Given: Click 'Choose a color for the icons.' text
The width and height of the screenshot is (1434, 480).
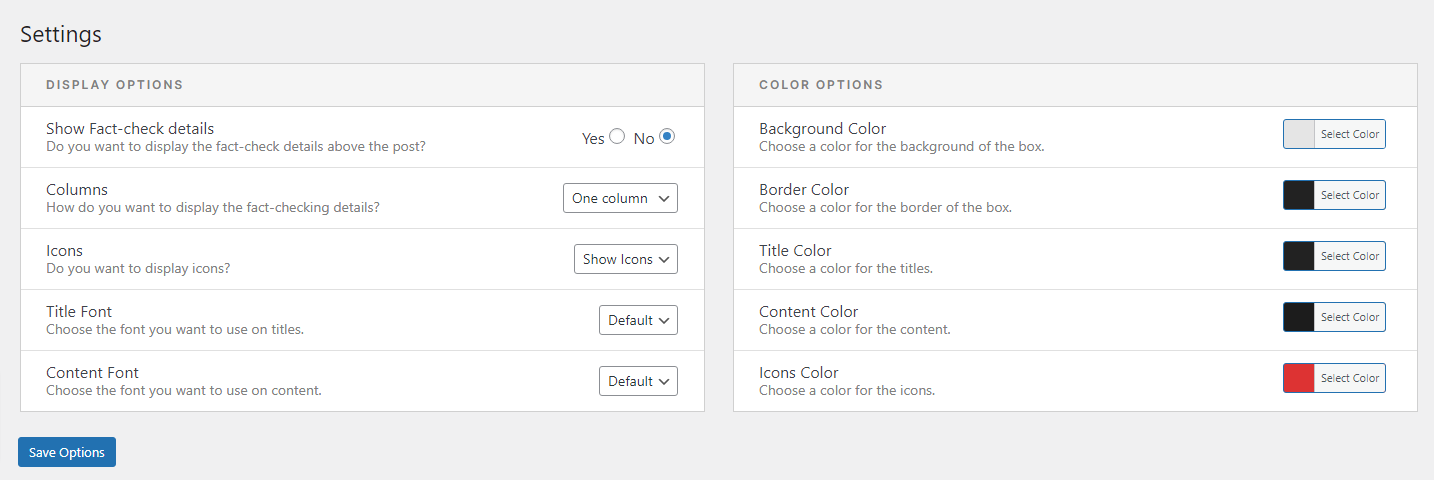Looking at the screenshot, I should coord(847,391).
